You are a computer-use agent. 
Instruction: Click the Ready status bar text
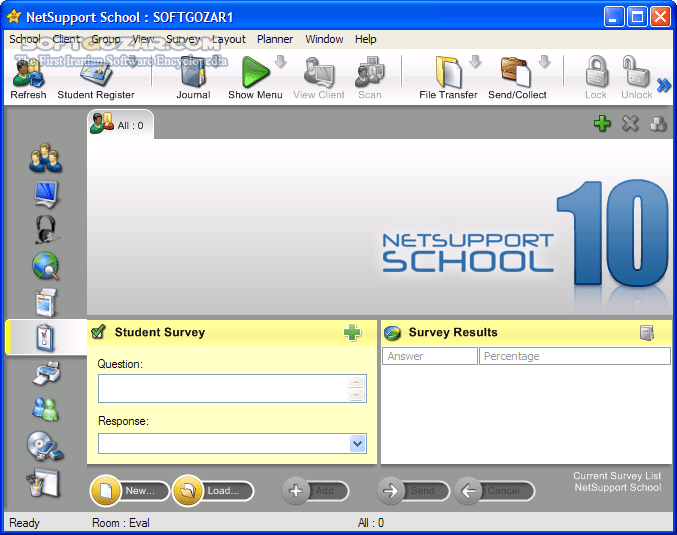(24, 523)
